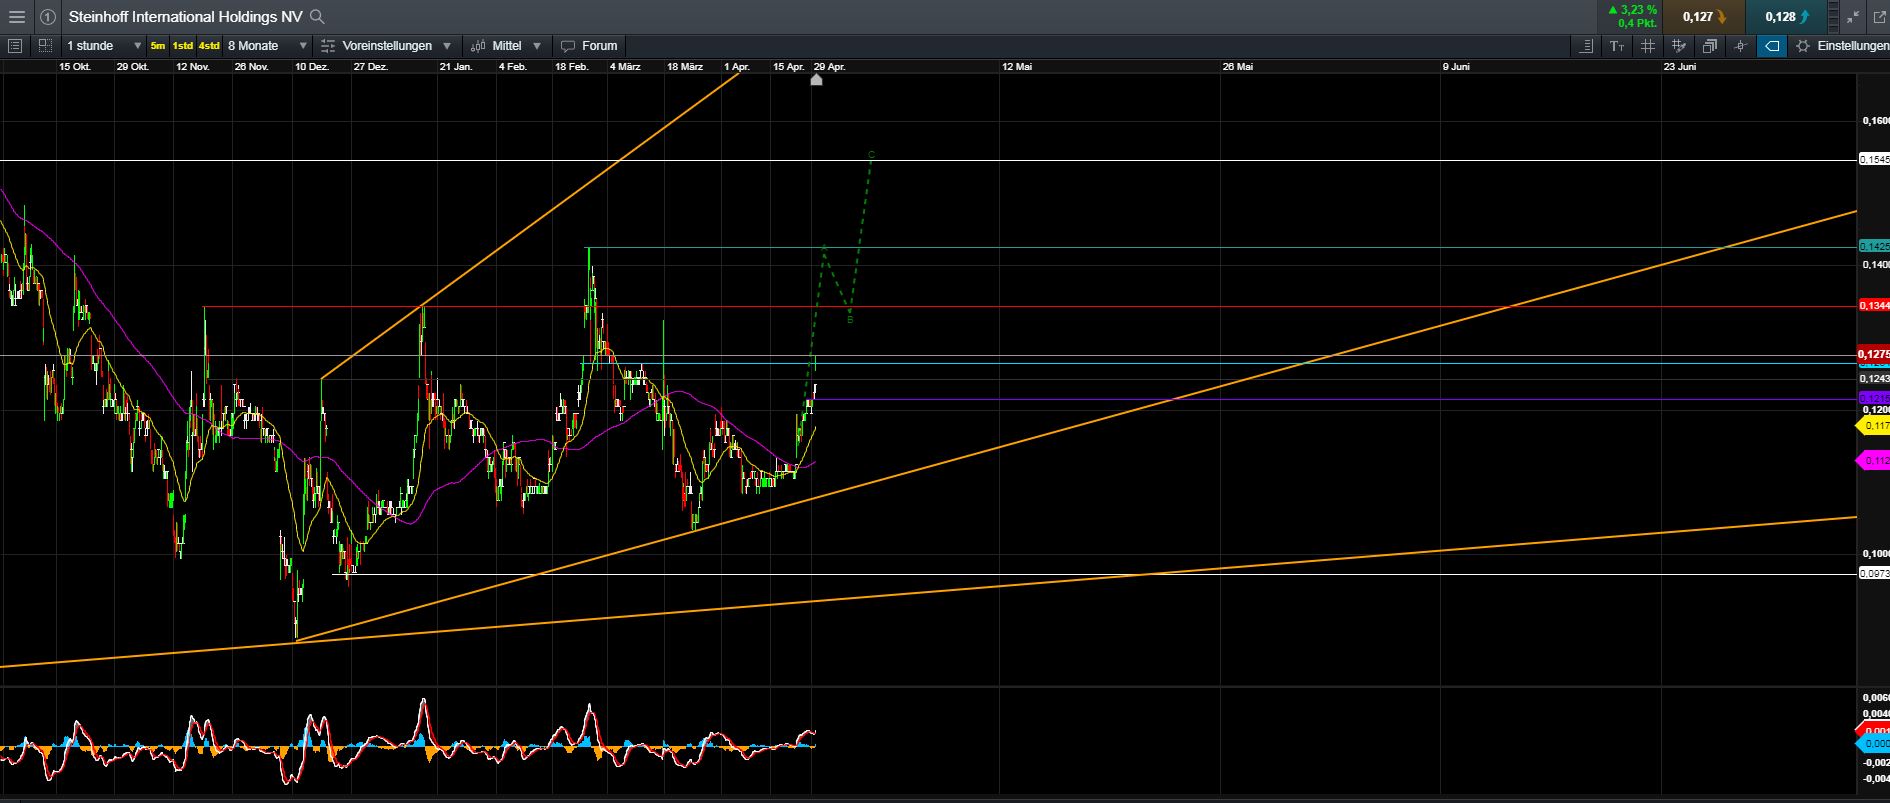
Task: Click the white 0,1545 price level label
Action: [x=1874, y=159]
